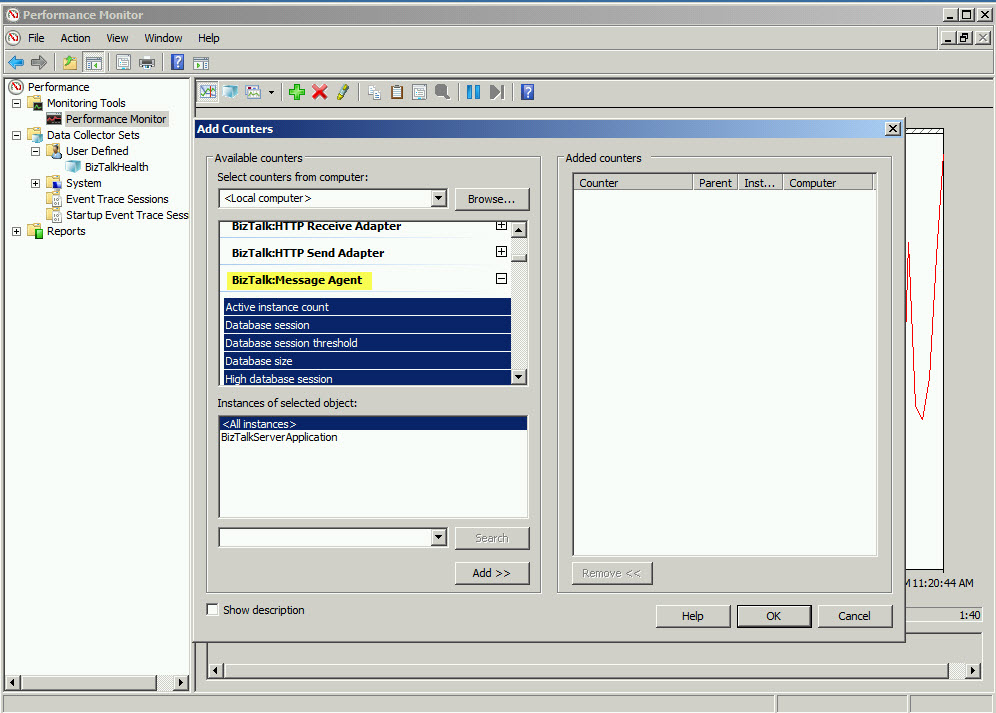Click the Back arrow in the main toolbar
This screenshot has height=713, width=996.
point(16,62)
